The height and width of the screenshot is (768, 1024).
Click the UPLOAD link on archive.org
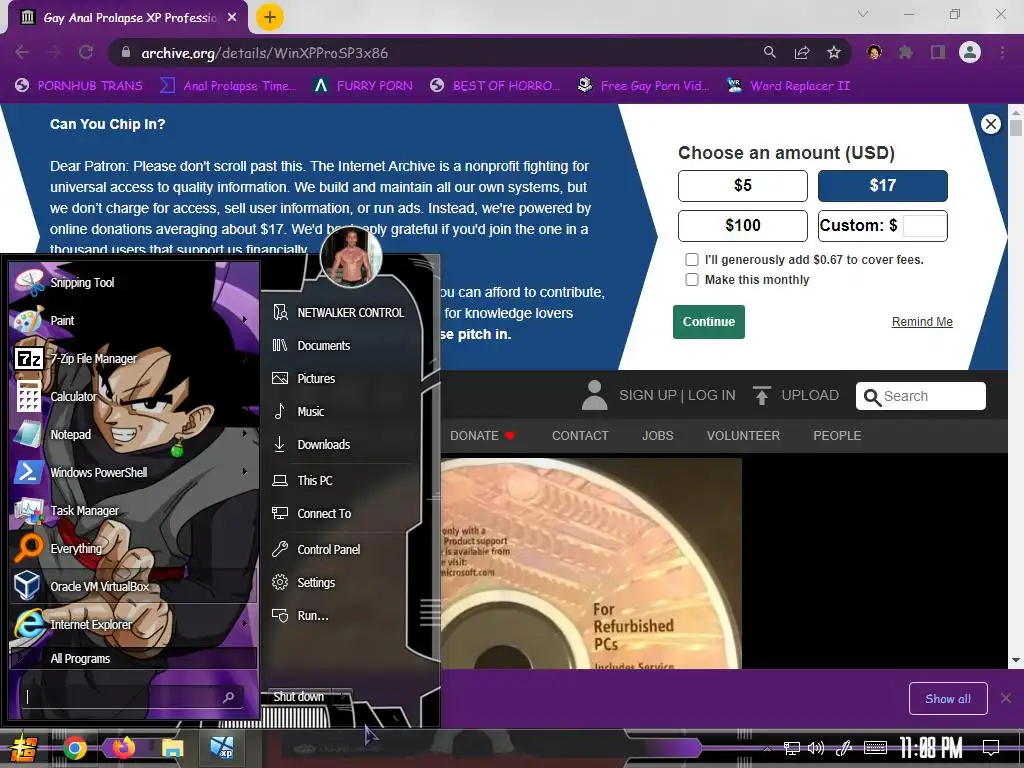click(795, 396)
